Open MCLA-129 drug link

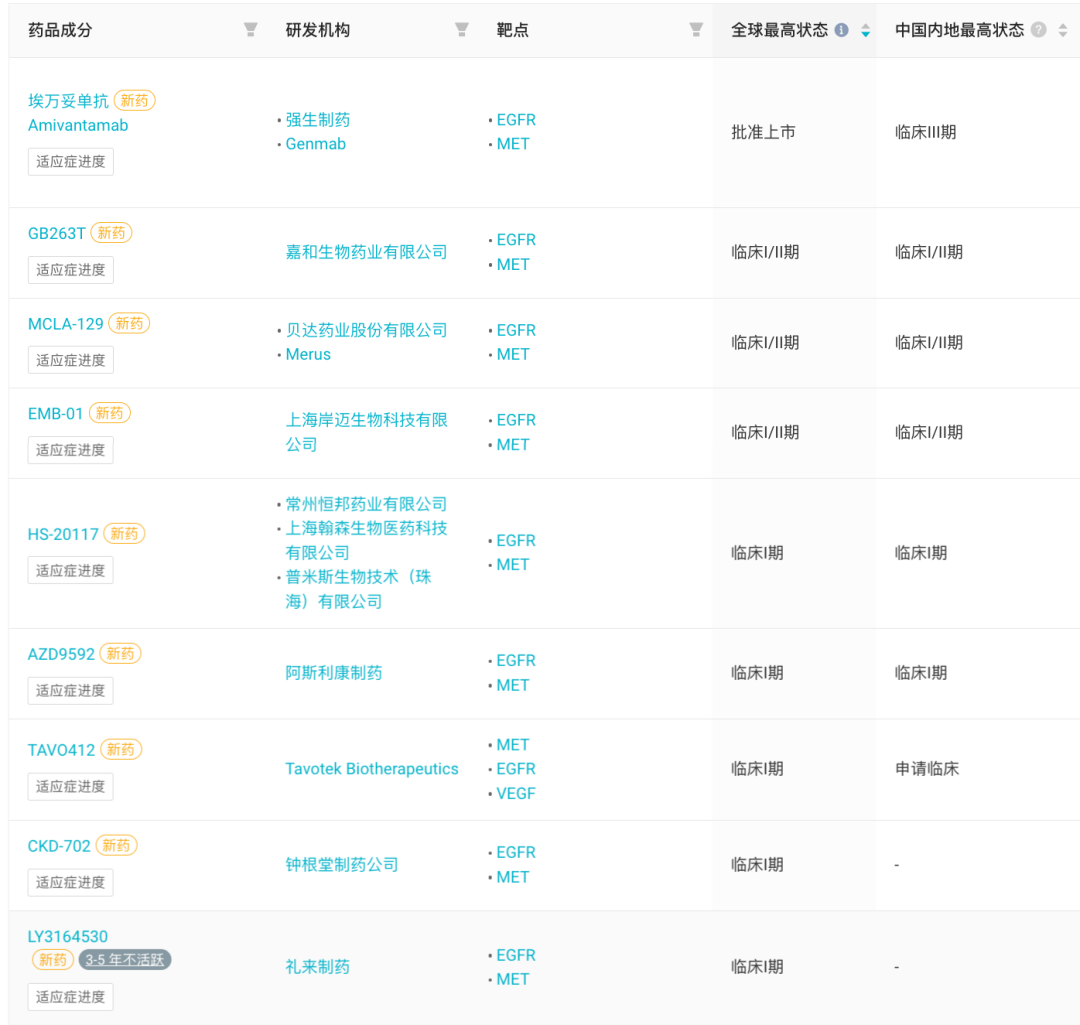pos(65,324)
